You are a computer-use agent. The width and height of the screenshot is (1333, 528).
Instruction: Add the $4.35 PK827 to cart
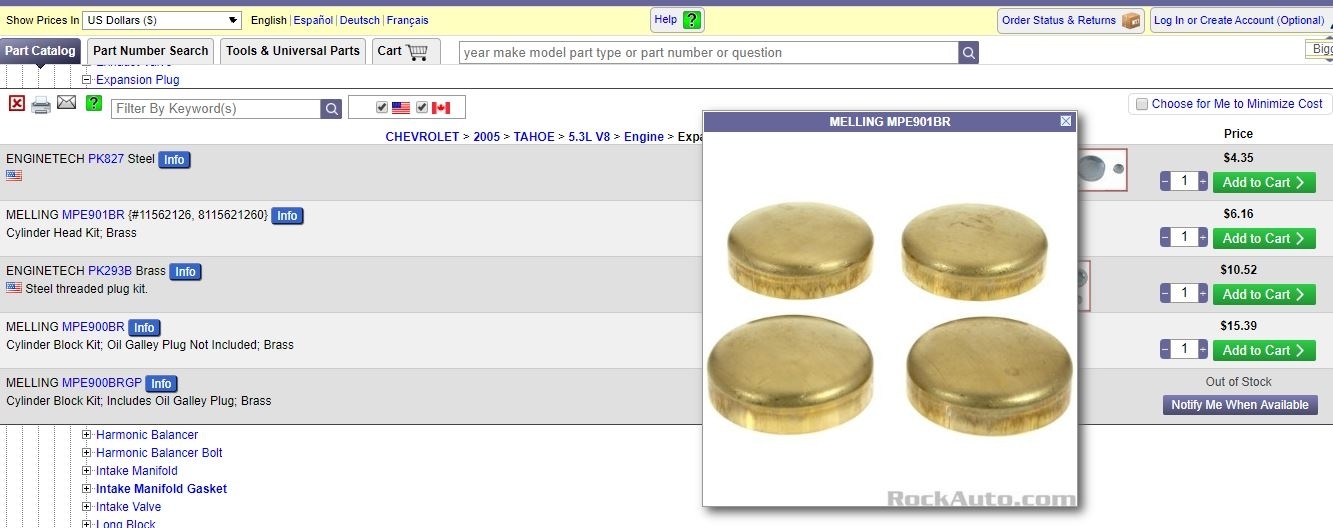click(1264, 182)
